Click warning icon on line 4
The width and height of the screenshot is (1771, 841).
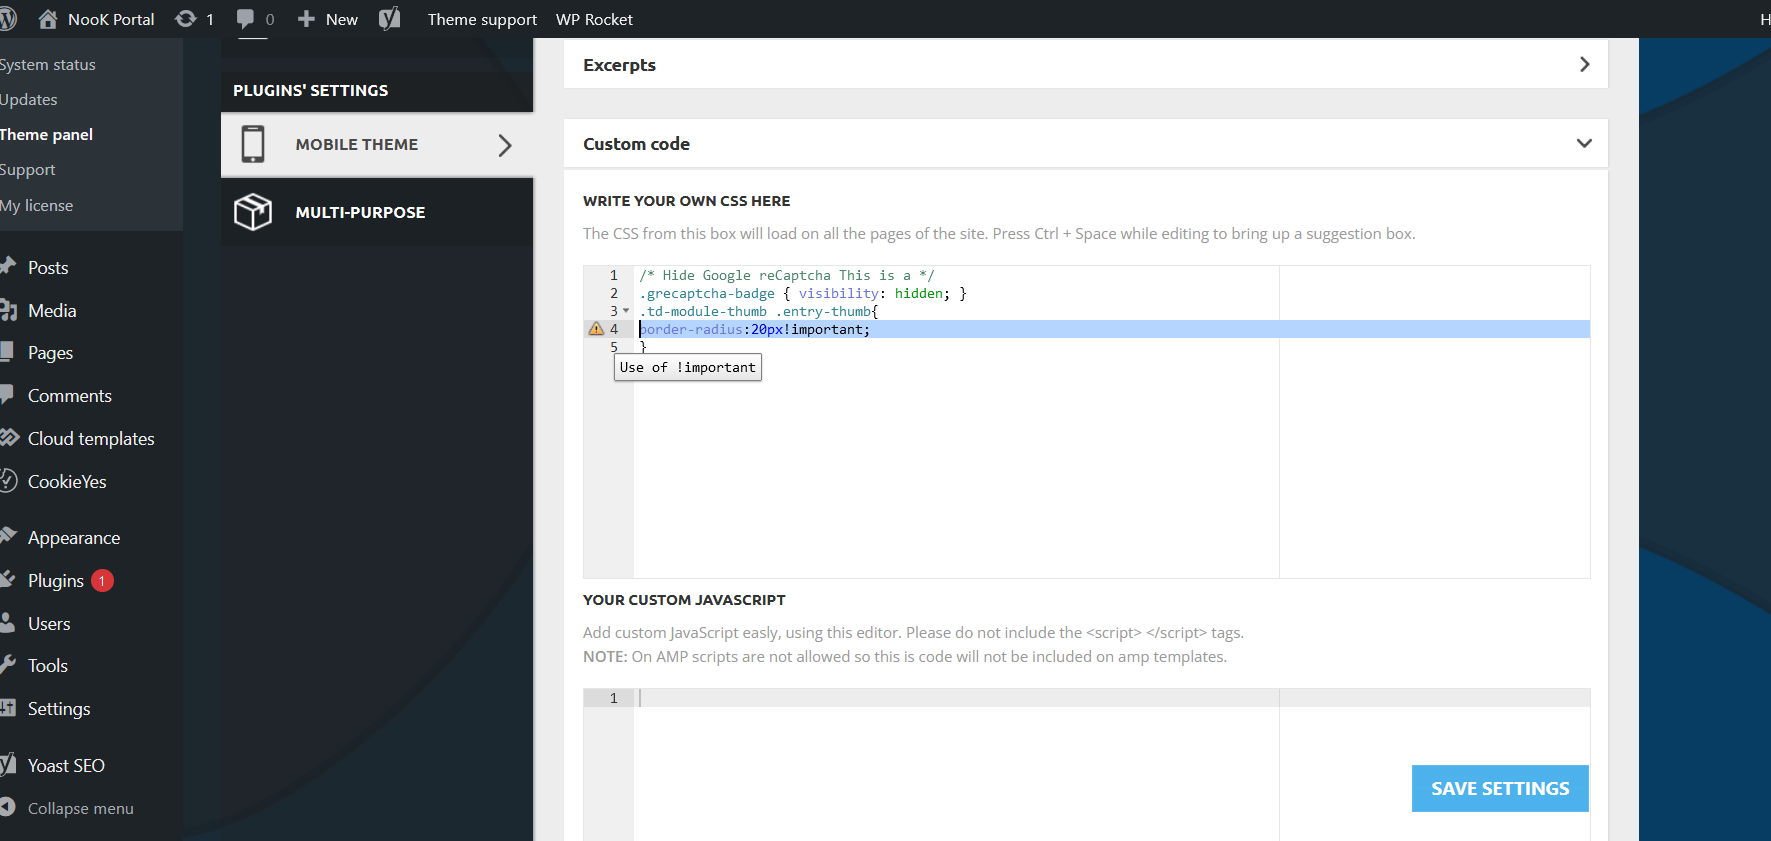click(596, 329)
